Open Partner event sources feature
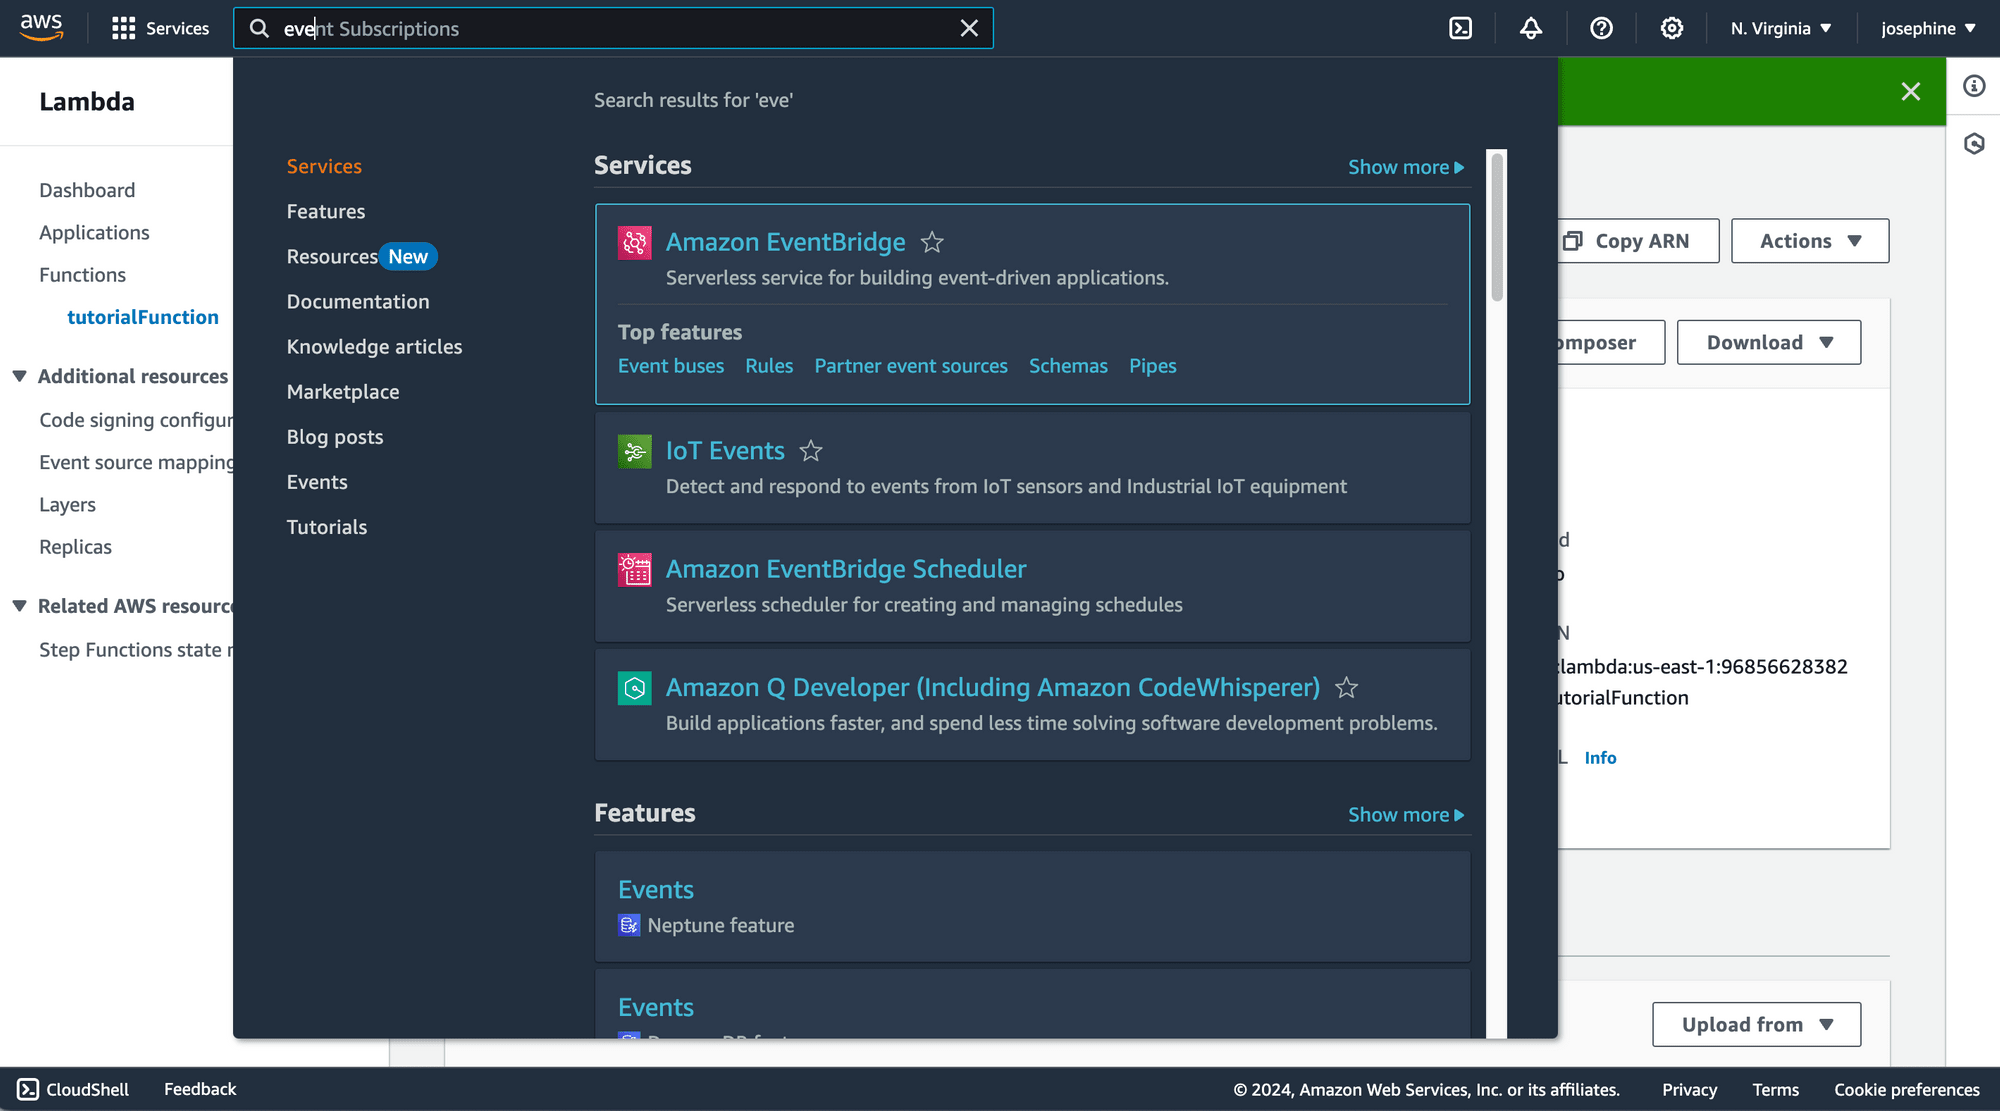Viewport: 2000px width, 1111px height. (911, 366)
